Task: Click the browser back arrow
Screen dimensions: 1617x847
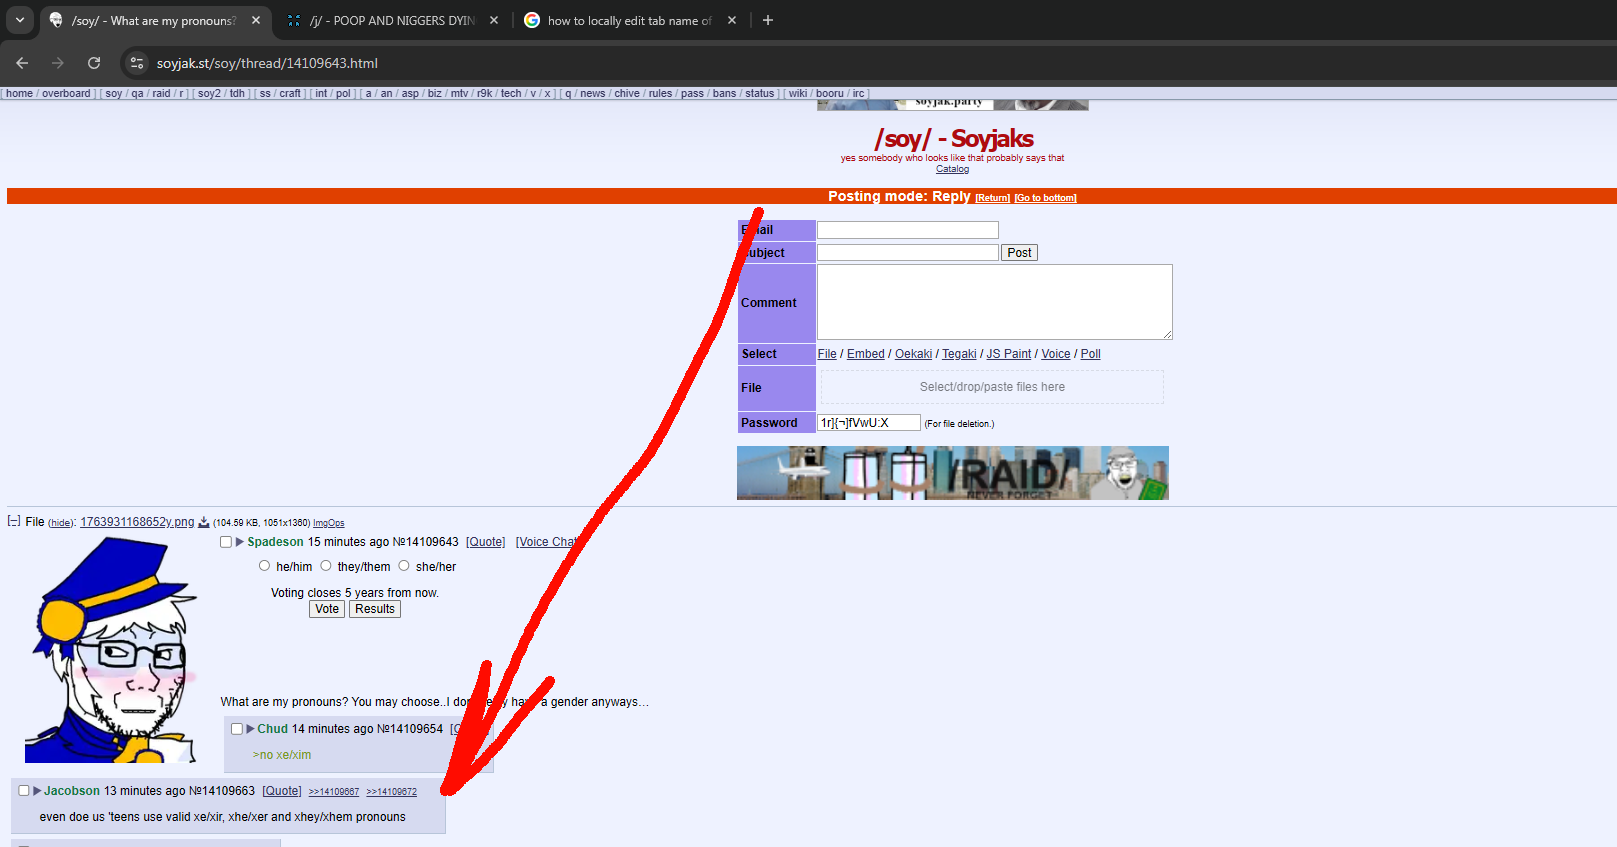Action: (22, 63)
